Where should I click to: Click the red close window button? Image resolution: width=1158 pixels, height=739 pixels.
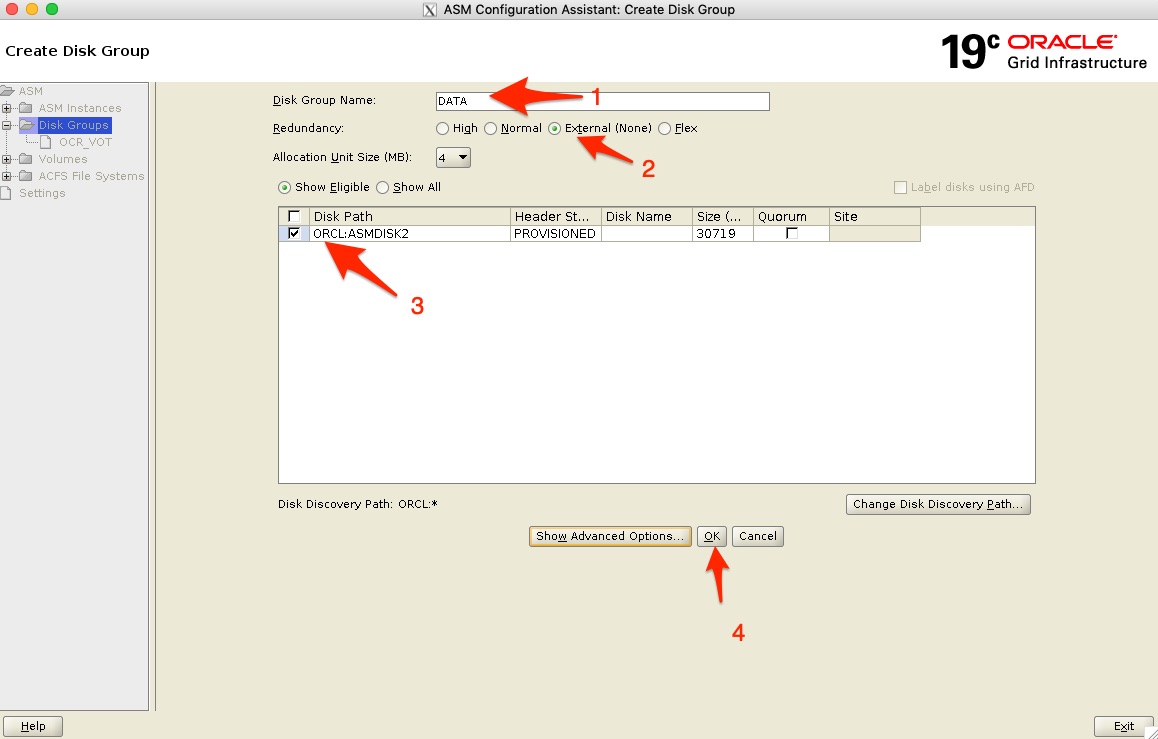[x=12, y=9]
